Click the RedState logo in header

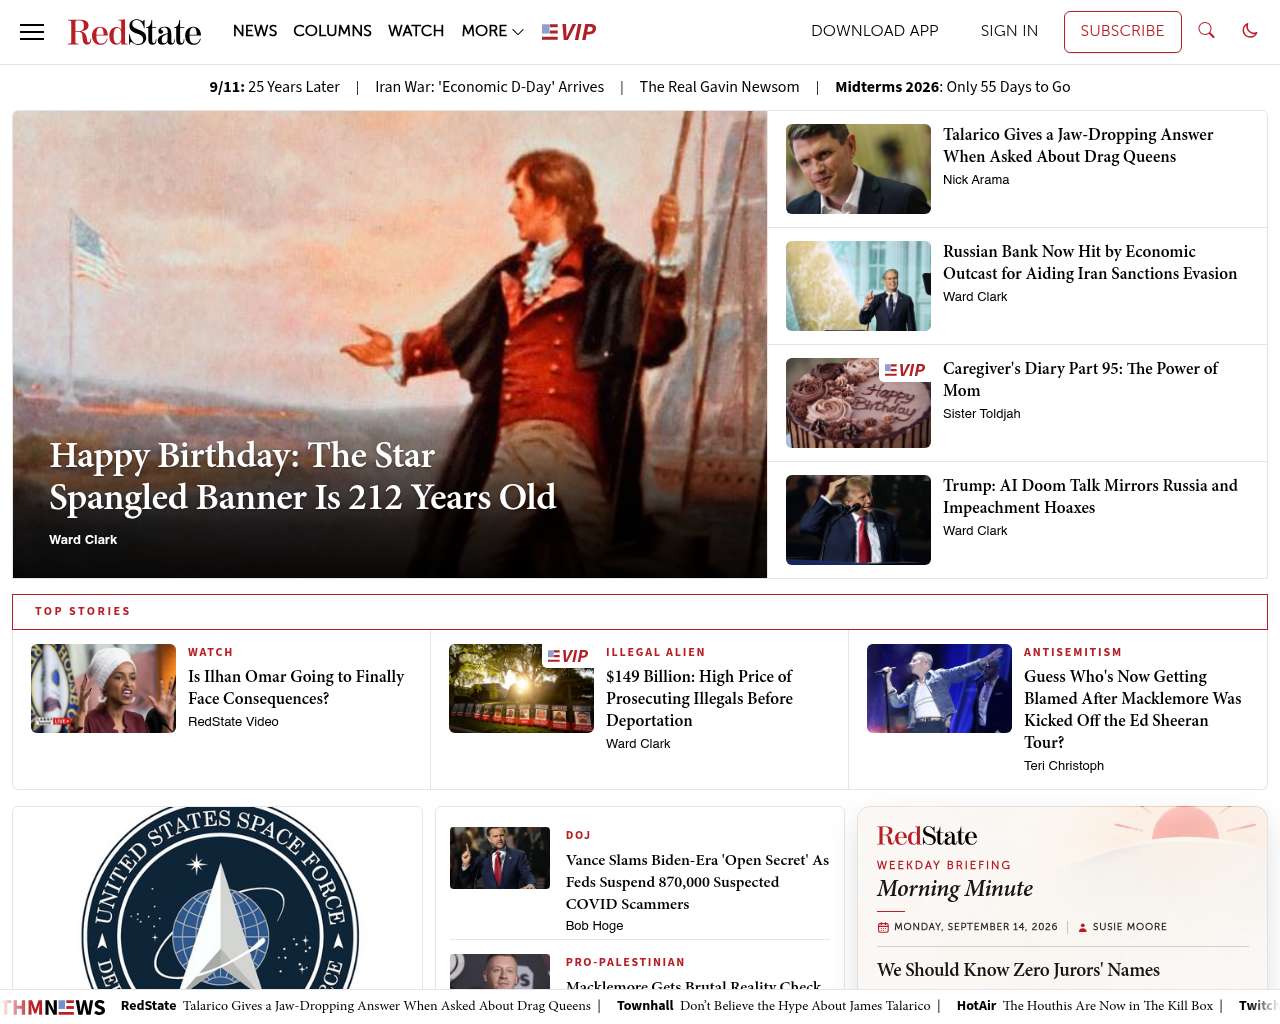coord(134,32)
